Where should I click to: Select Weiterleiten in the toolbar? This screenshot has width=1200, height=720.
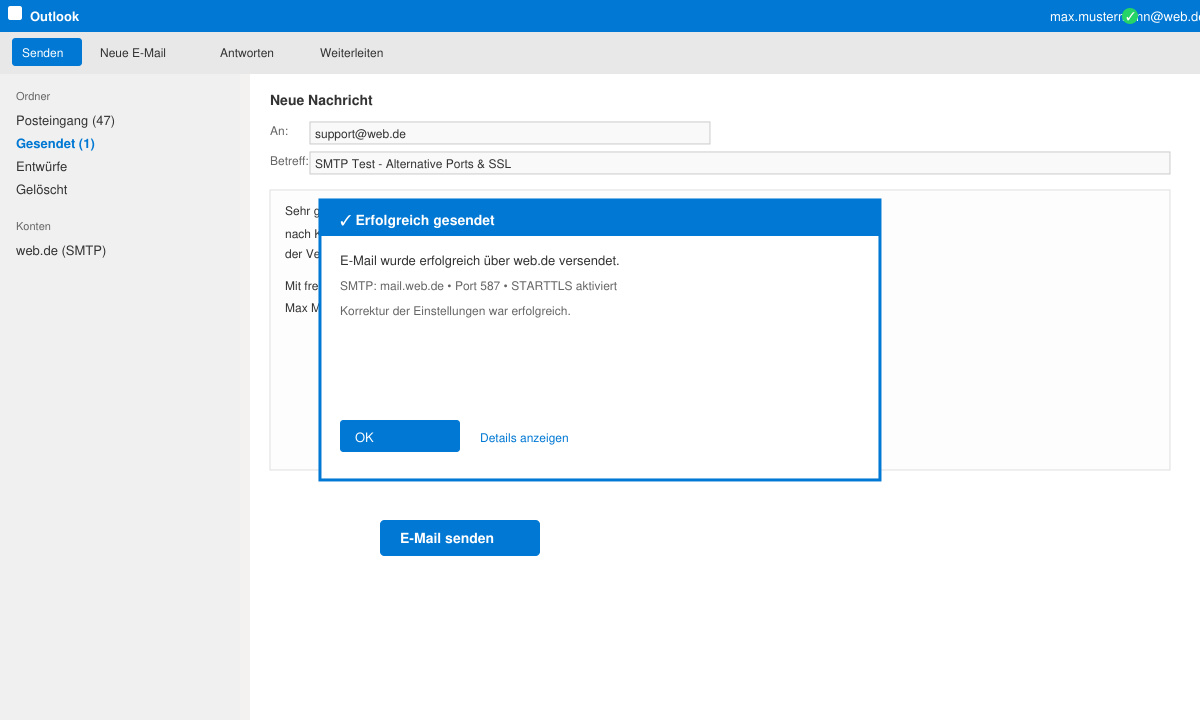tap(352, 52)
